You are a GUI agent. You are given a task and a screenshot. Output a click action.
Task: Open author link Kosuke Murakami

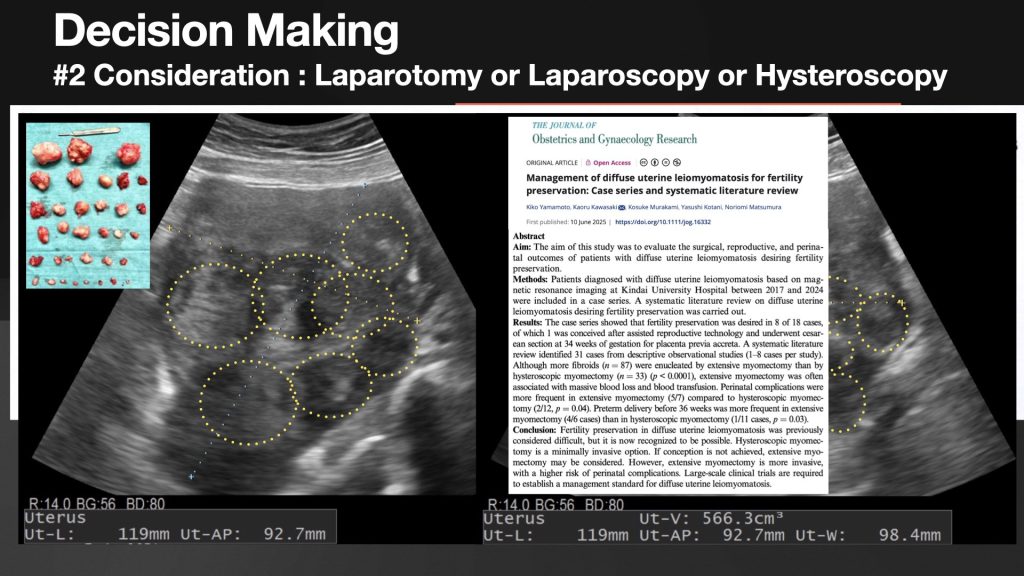click(653, 207)
